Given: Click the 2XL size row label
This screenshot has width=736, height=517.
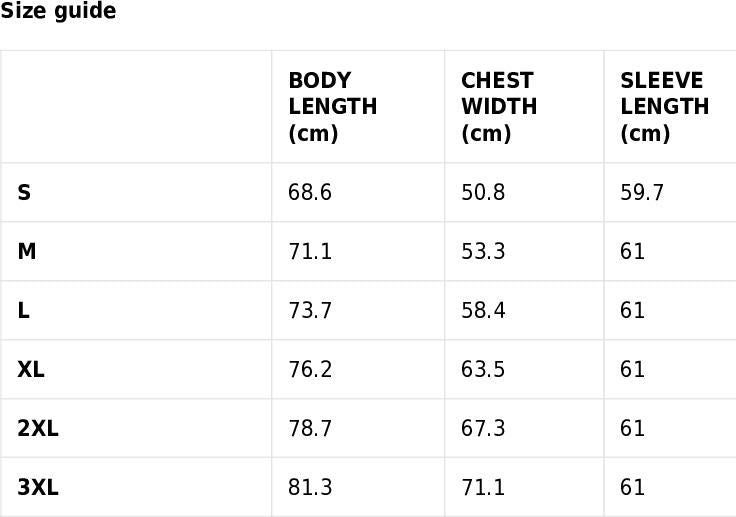Looking at the screenshot, I should (38, 429).
